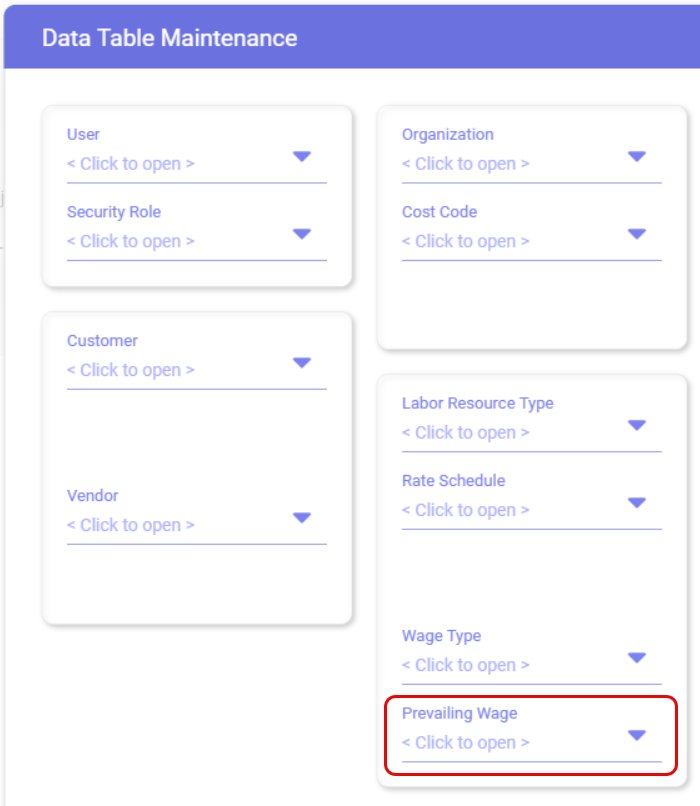Image resolution: width=700 pixels, height=806 pixels.
Task: Open the Customer dropdown arrow
Action: coord(302,363)
